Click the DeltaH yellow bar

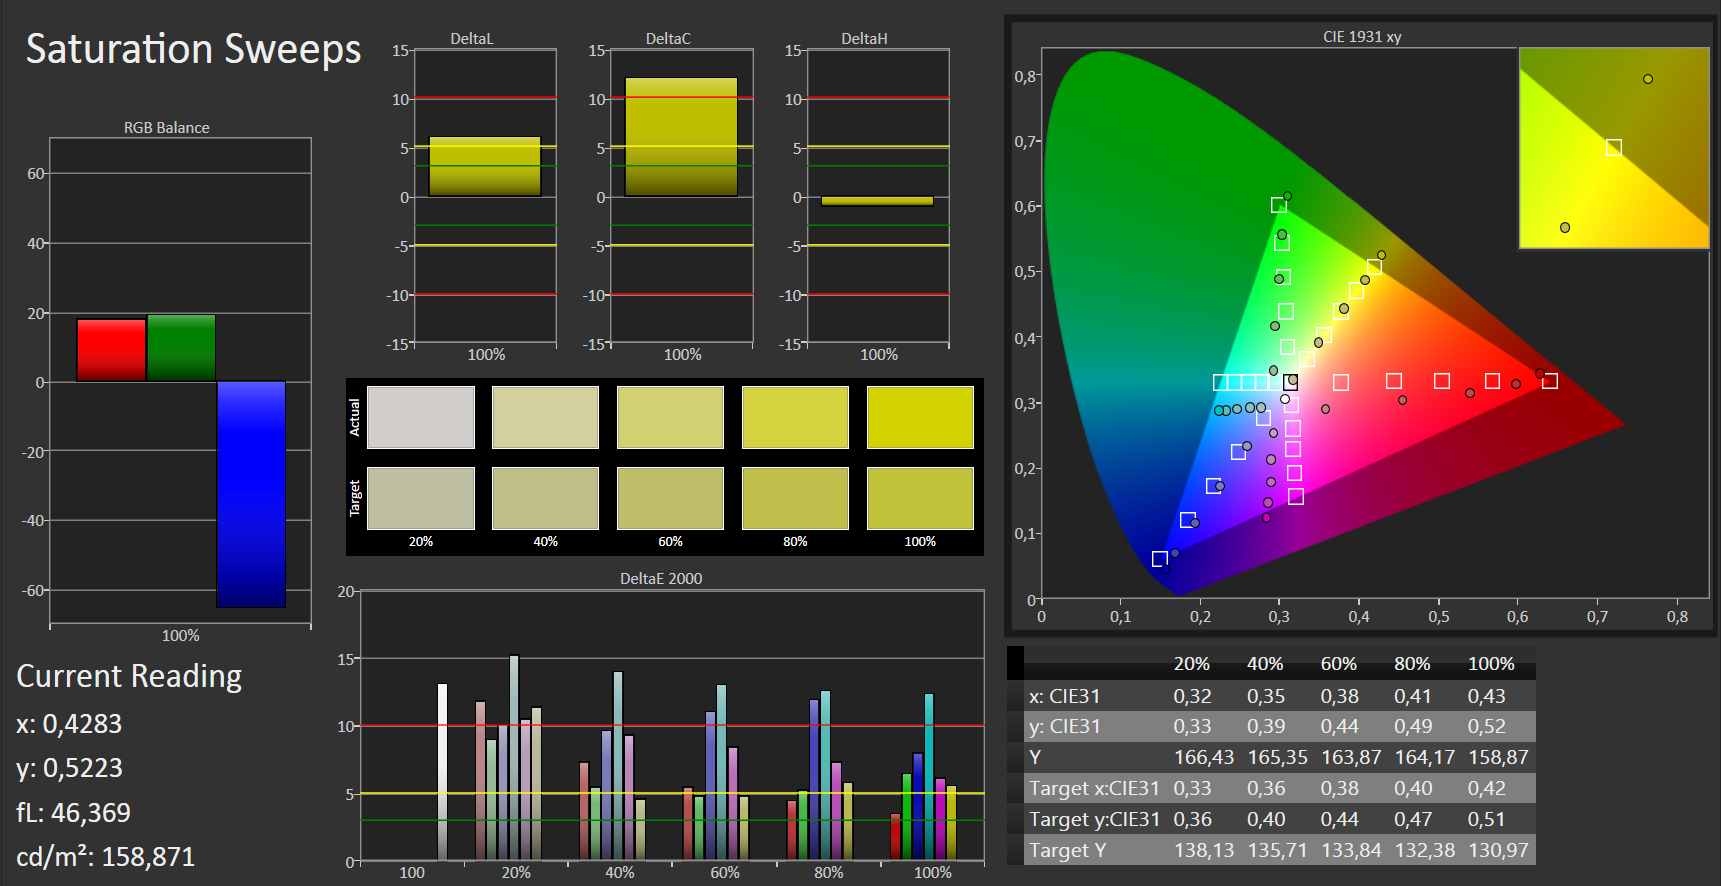(x=877, y=201)
